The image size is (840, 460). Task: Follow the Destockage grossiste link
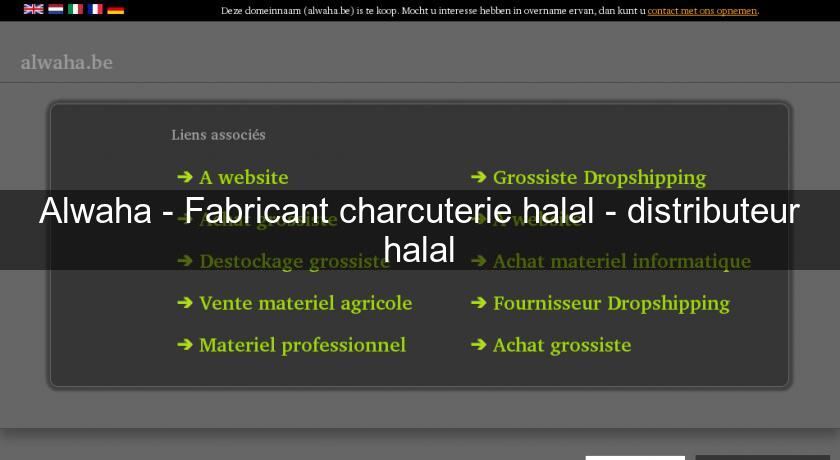(294, 262)
